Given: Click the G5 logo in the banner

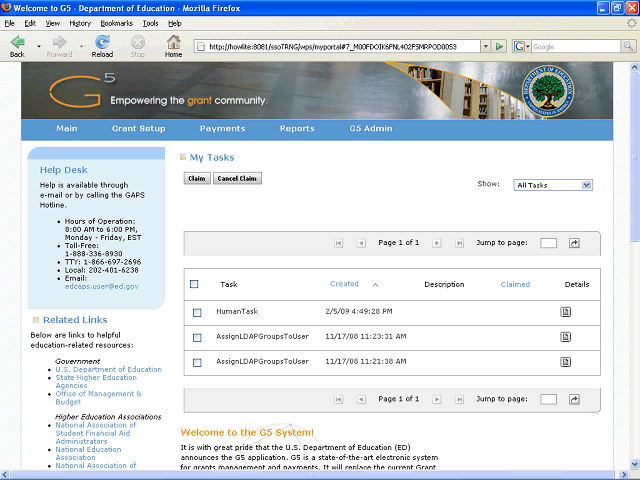Looking at the screenshot, I should click(x=82, y=90).
